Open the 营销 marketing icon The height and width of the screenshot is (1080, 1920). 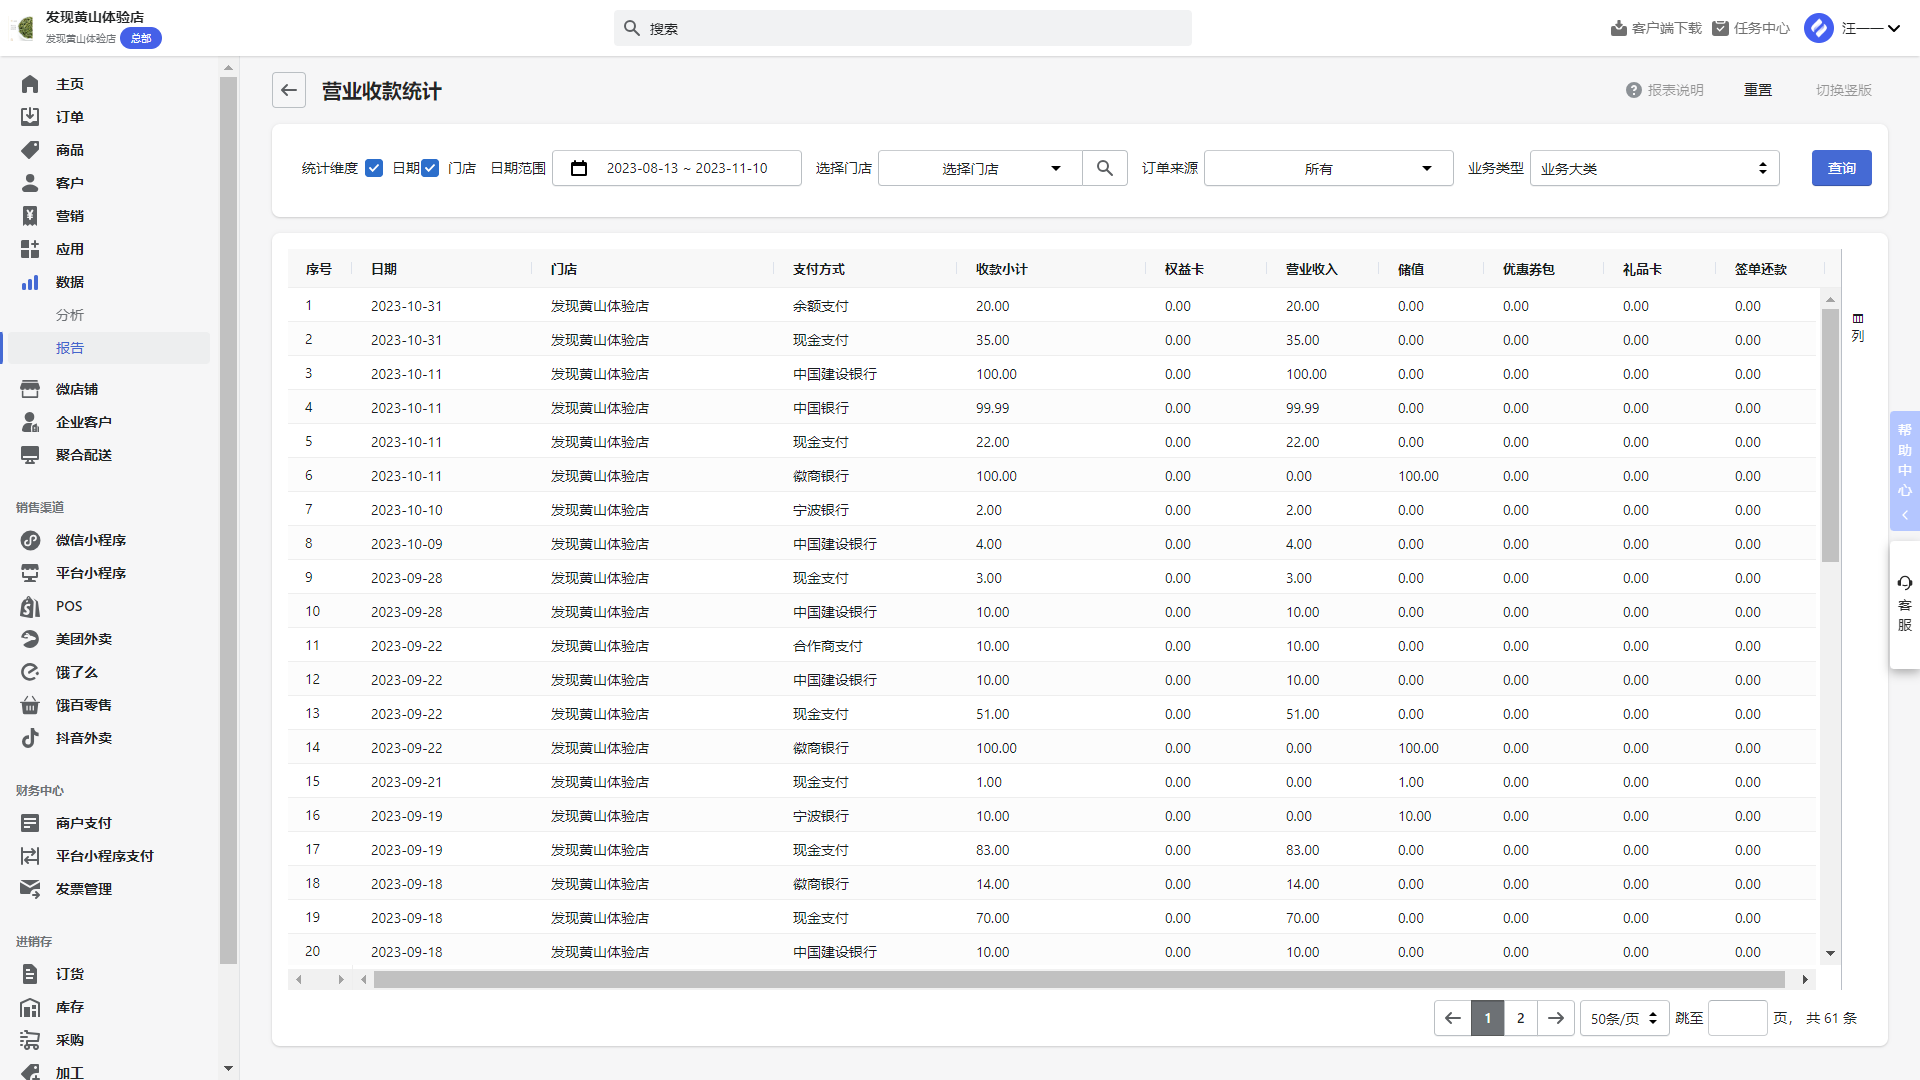click(x=30, y=216)
